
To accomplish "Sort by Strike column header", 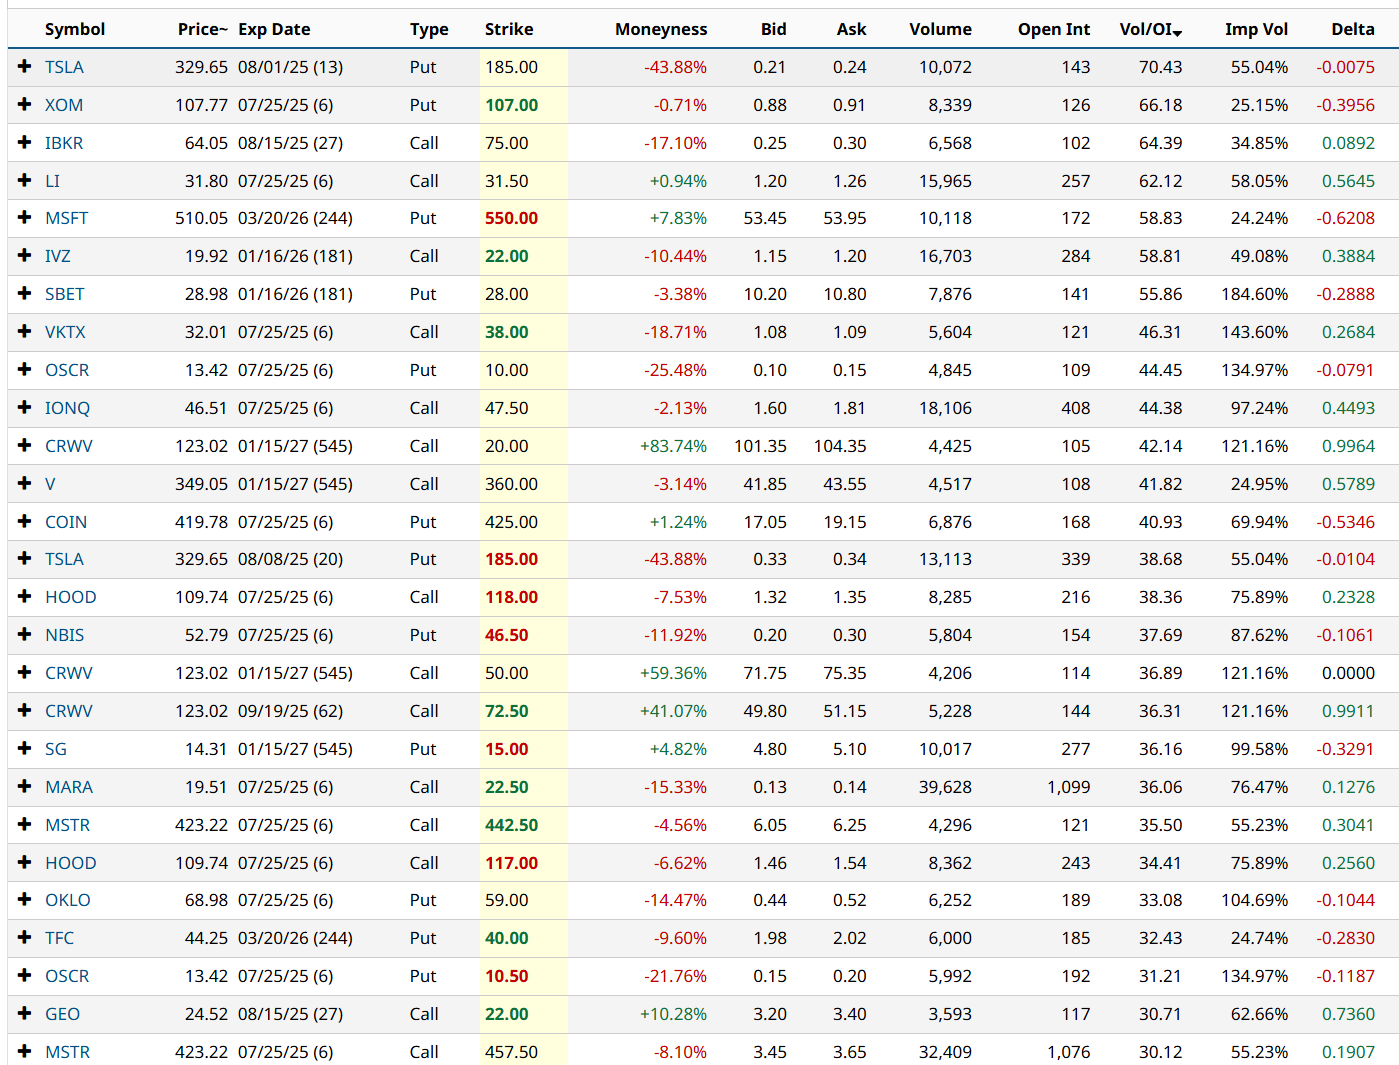I will pos(509,29).
